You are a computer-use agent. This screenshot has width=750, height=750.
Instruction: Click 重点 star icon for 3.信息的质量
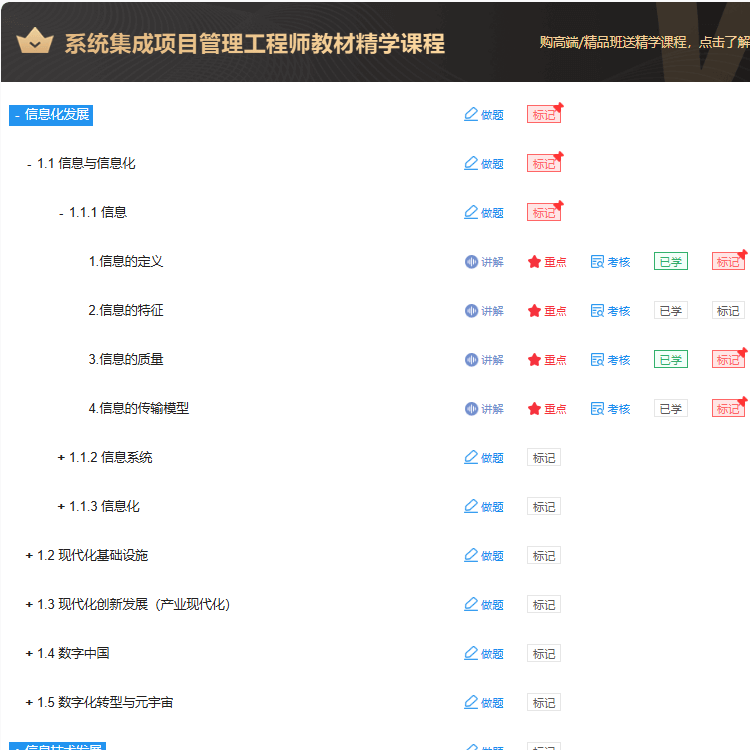(535, 360)
